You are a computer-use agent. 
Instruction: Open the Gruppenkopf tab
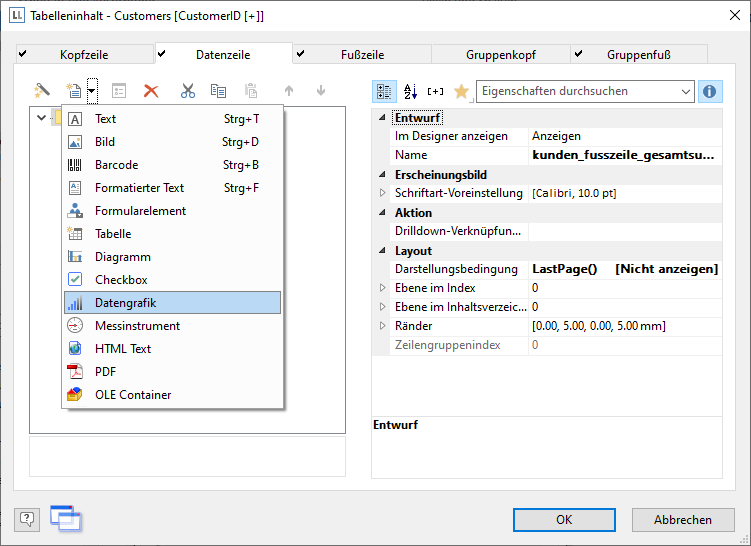[501, 54]
